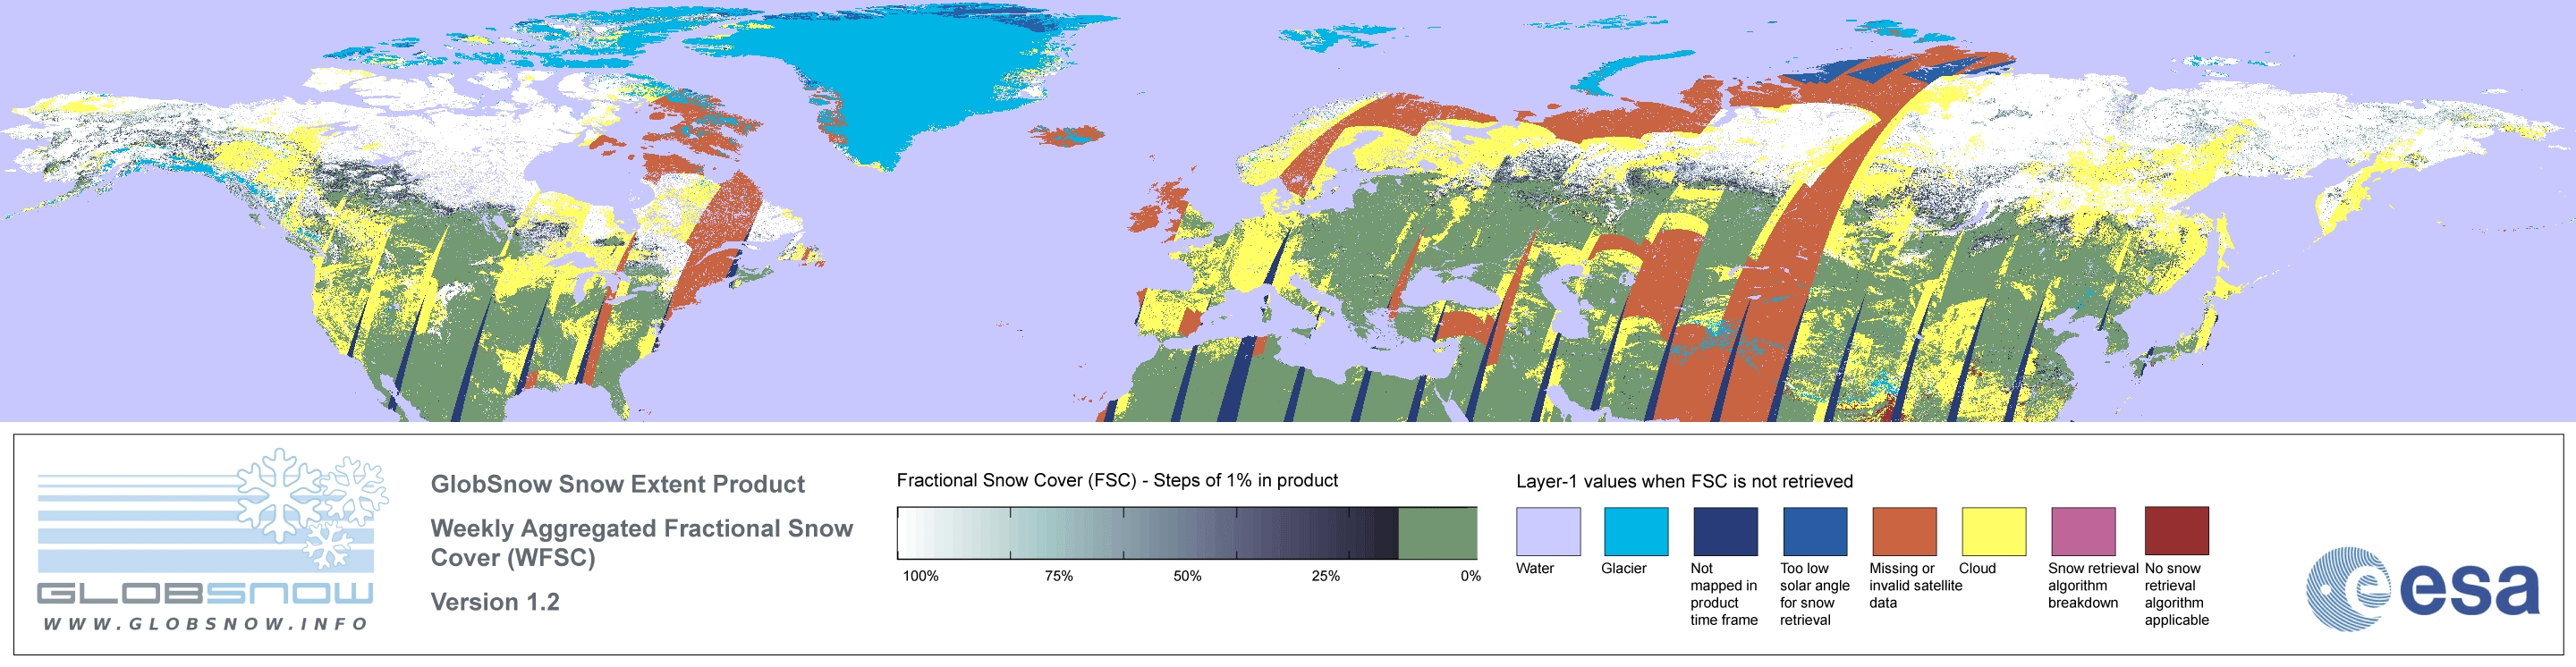Open the WWW.GLOBSNOW.INFO link text
The height and width of the screenshot is (667, 2576).
[205, 623]
